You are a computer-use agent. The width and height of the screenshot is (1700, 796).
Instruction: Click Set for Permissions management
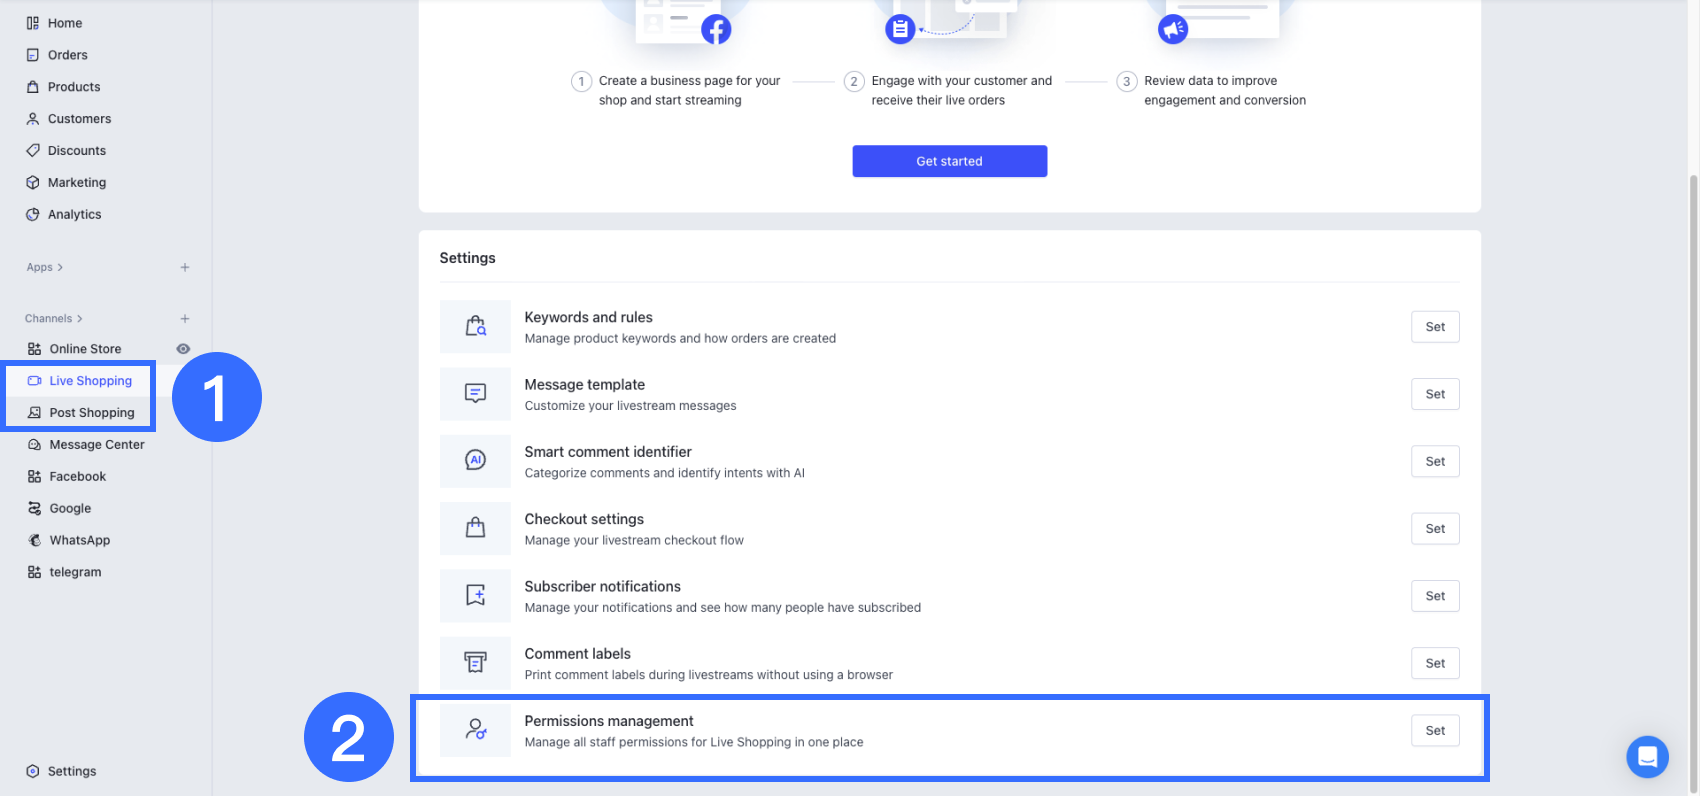[x=1435, y=731]
